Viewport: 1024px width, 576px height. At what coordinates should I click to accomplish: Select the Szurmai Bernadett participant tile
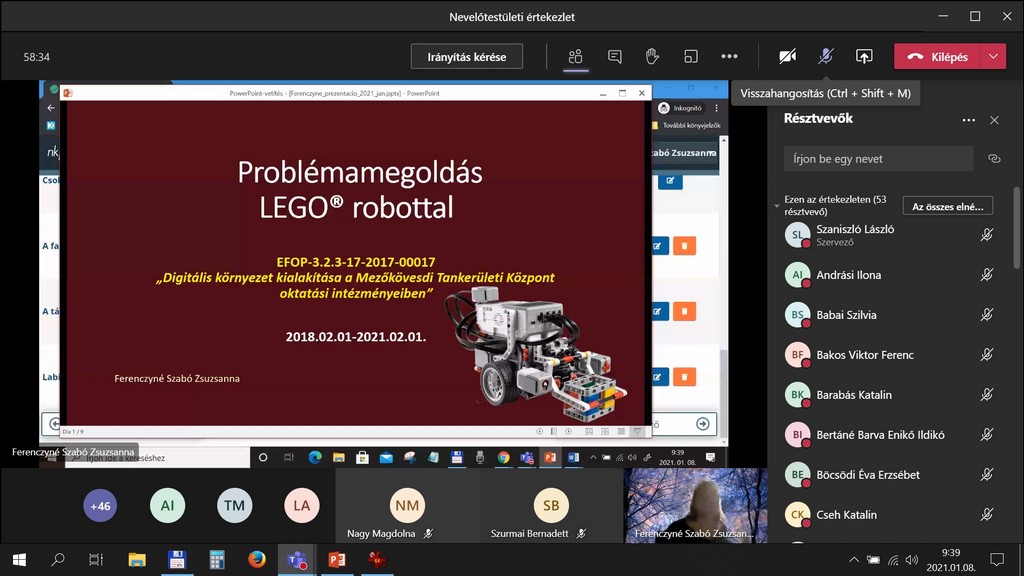tap(551, 505)
